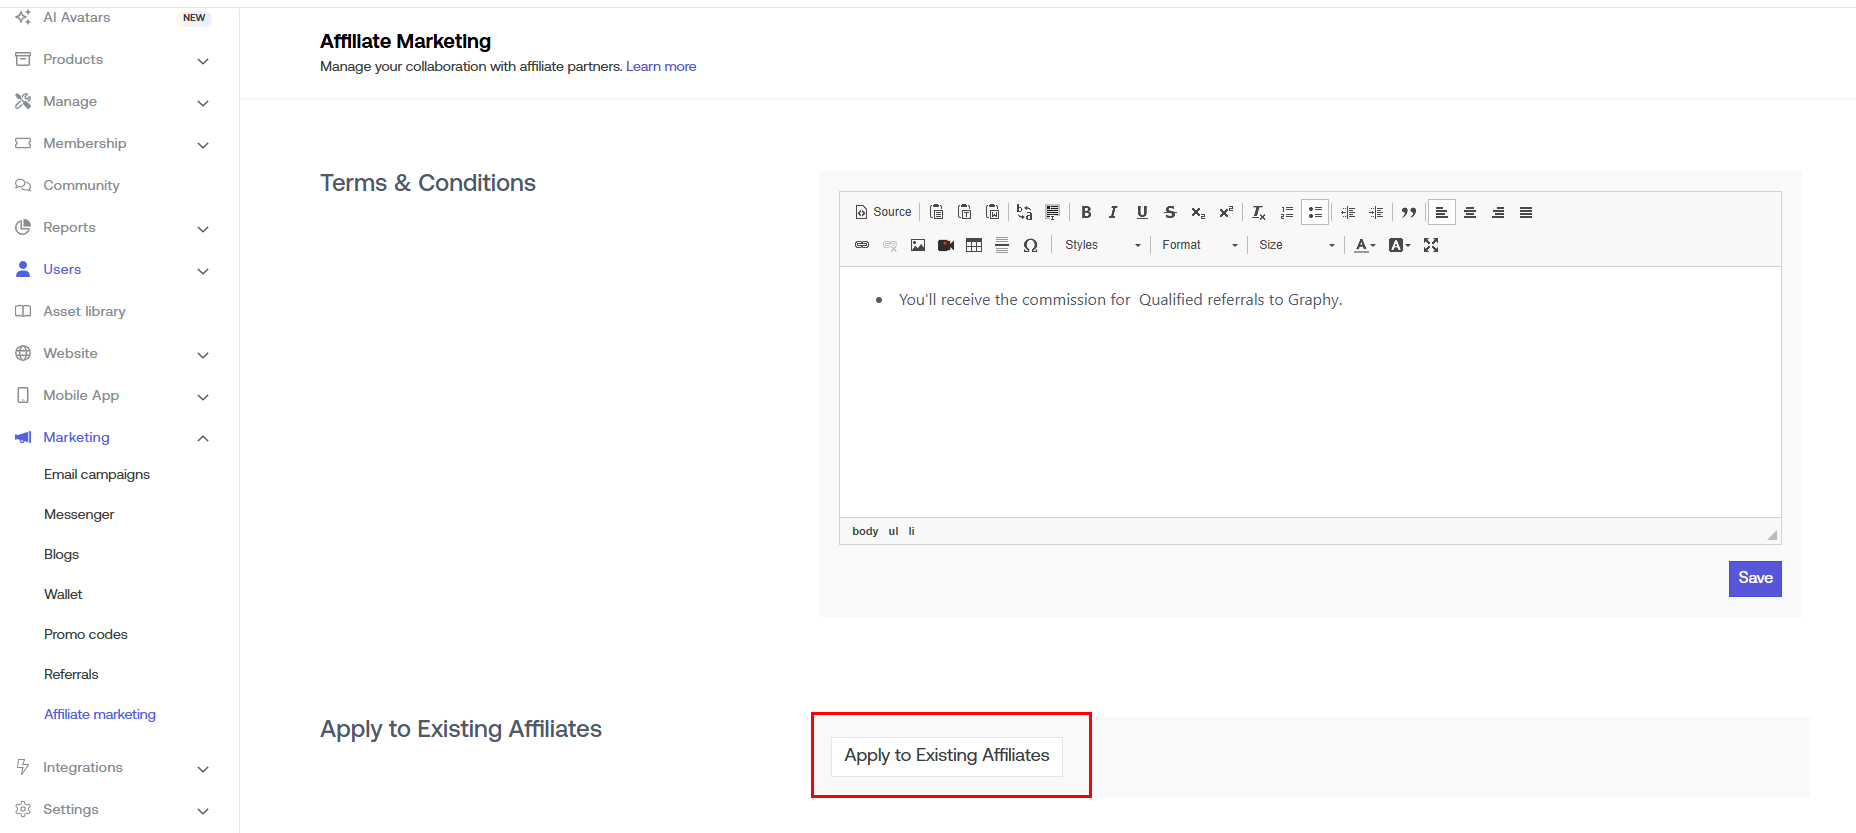Insert a link with the link icon
Screen dimensions: 1856x833
(x=862, y=245)
